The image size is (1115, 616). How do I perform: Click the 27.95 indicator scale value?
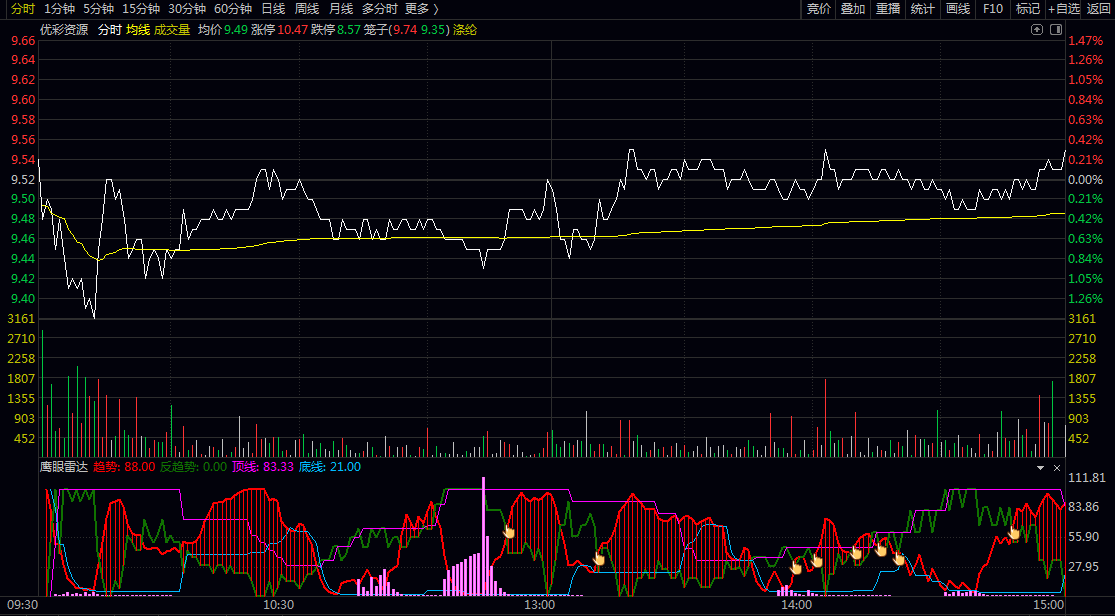click(x=1084, y=567)
